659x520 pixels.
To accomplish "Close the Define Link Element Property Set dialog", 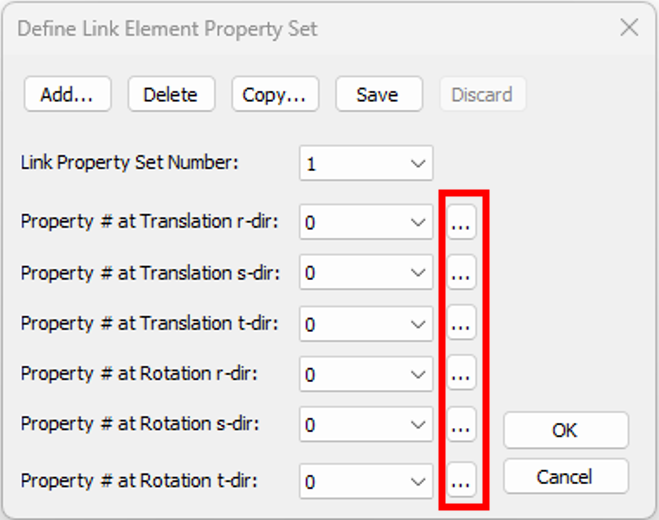I will click(x=629, y=28).
